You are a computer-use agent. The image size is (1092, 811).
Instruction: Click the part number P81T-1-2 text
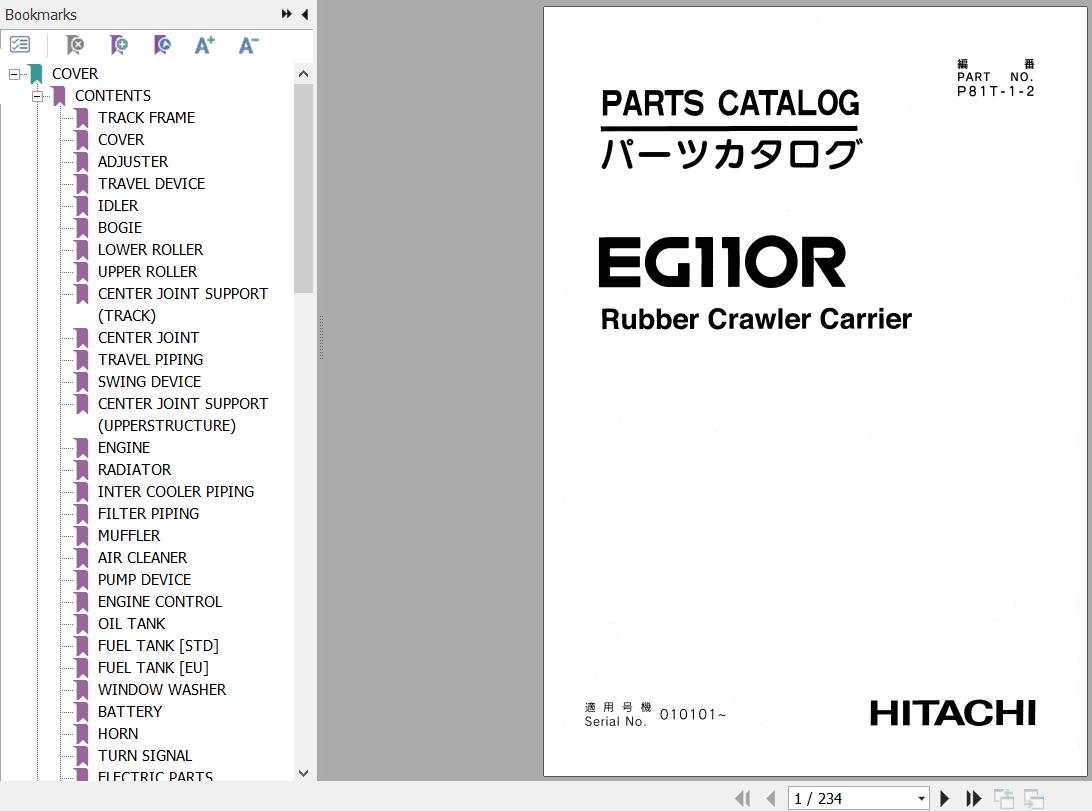click(x=995, y=91)
